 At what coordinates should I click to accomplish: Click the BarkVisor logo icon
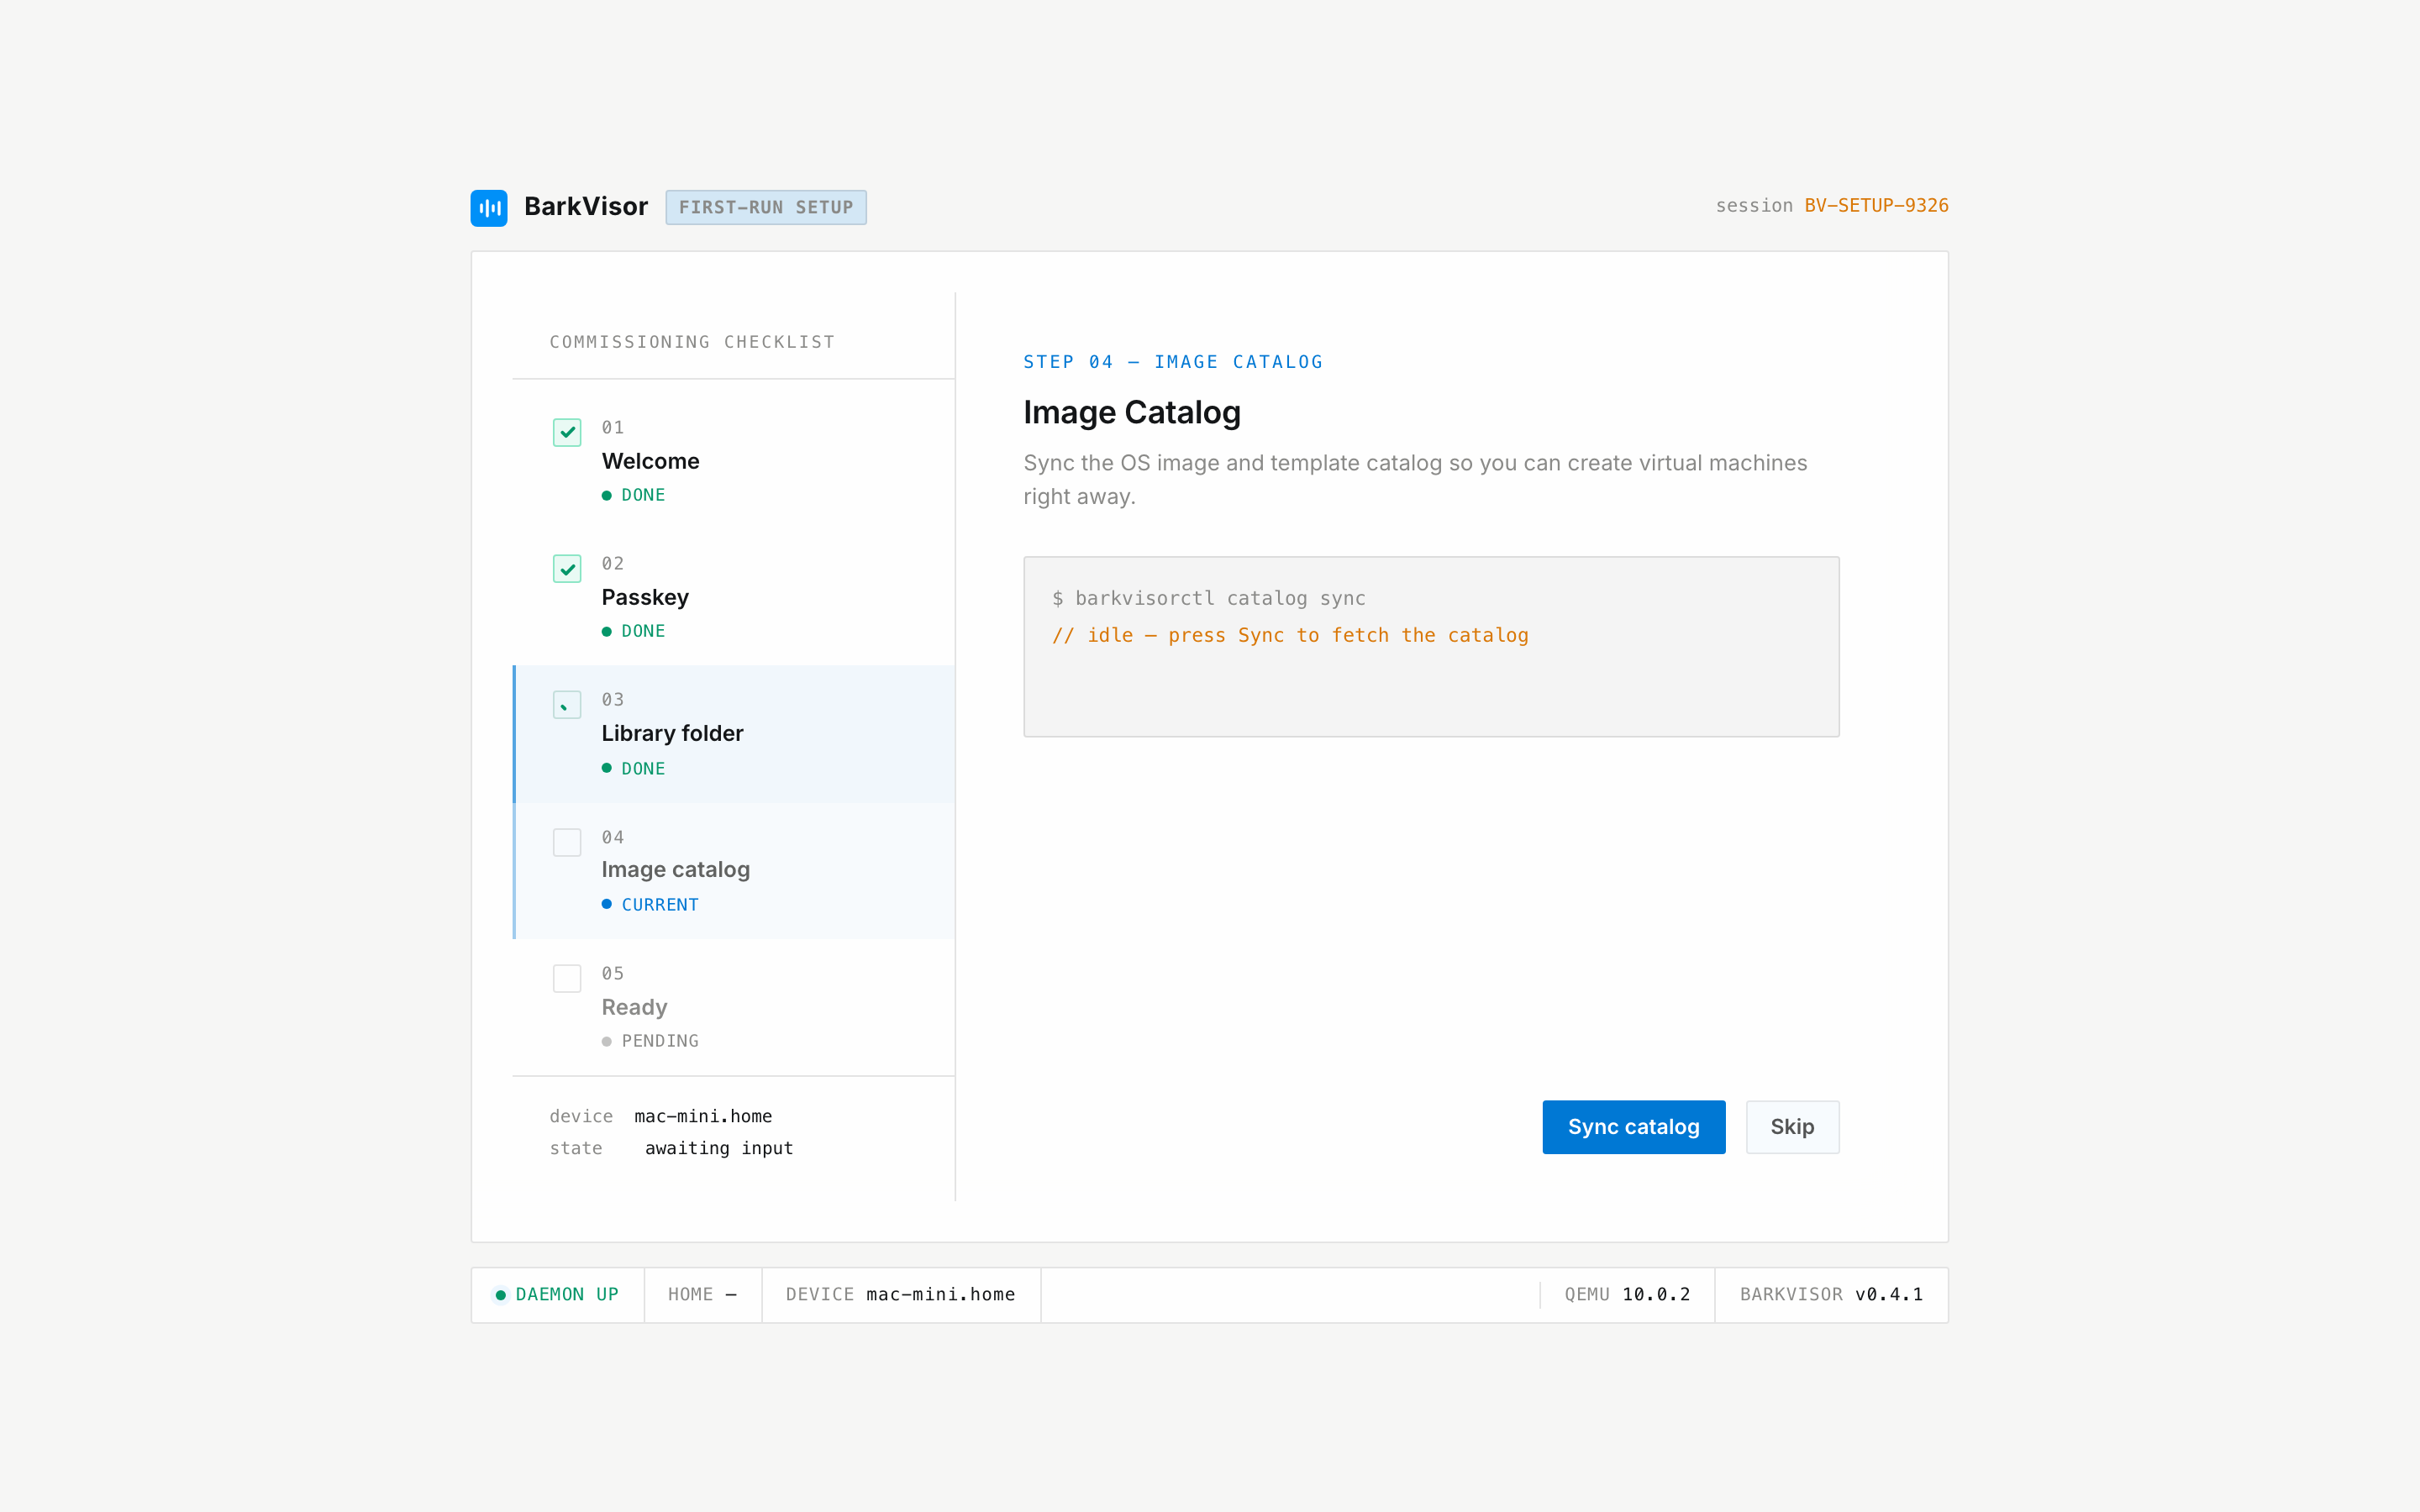click(x=489, y=208)
